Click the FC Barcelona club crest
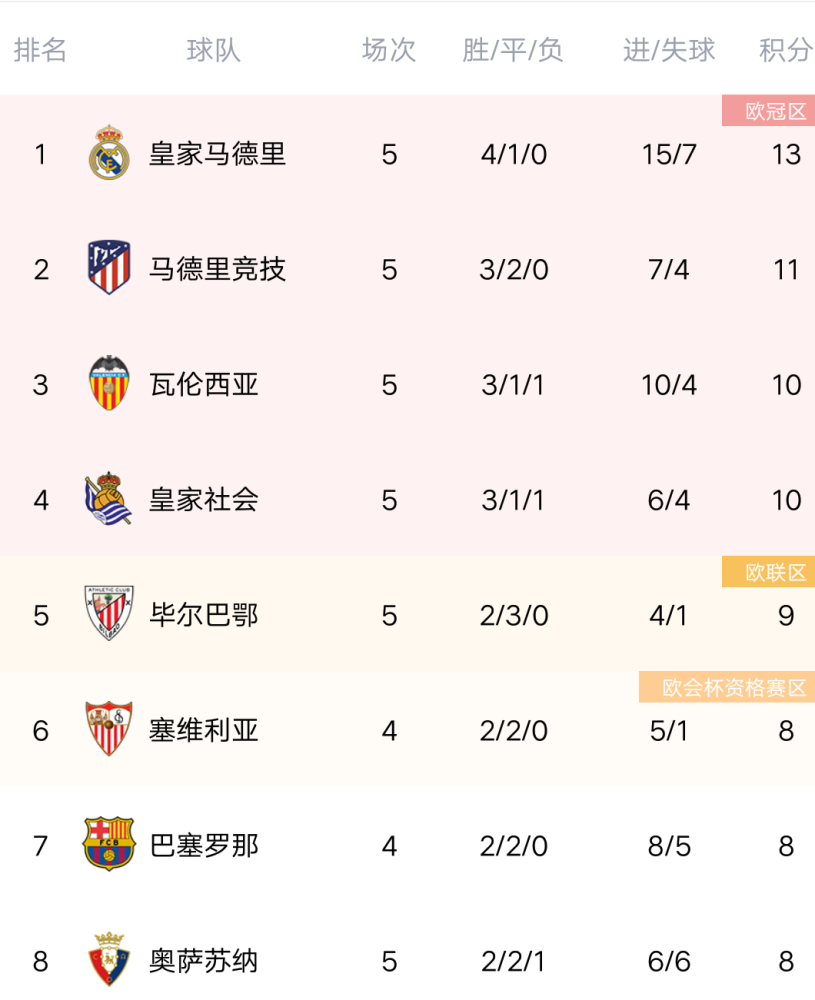Image resolution: width=815 pixels, height=1000 pixels. (x=109, y=844)
